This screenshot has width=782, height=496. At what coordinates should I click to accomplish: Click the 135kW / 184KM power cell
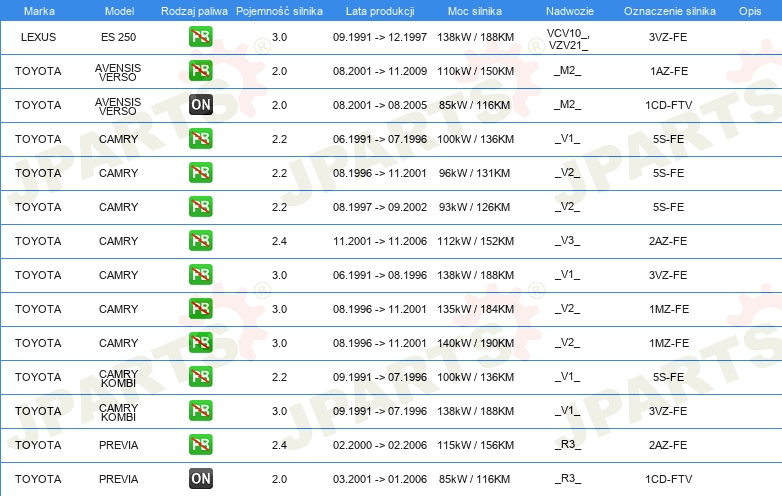pos(475,309)
